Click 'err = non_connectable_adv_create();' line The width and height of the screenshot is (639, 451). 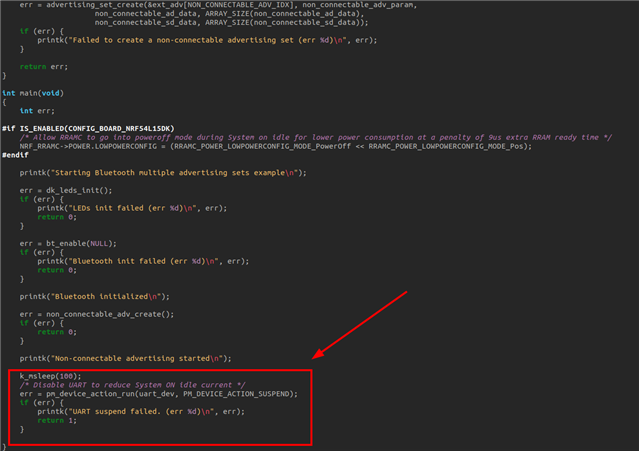97,315
